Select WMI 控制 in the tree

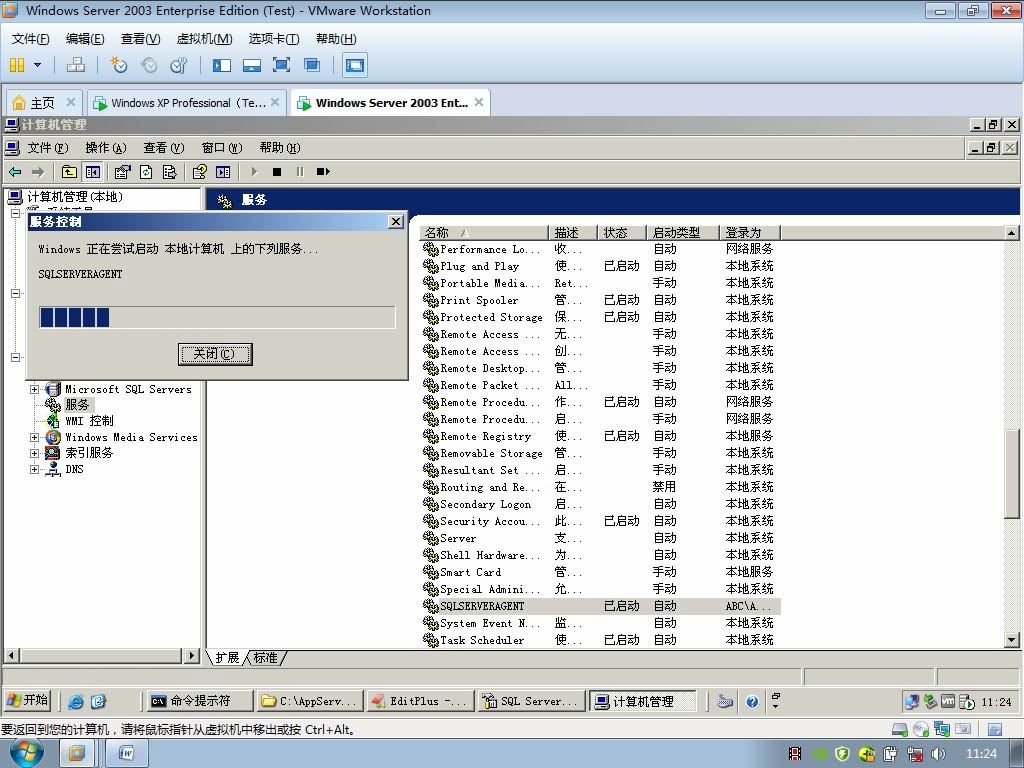pyautogui.click(x=89, y=421)
